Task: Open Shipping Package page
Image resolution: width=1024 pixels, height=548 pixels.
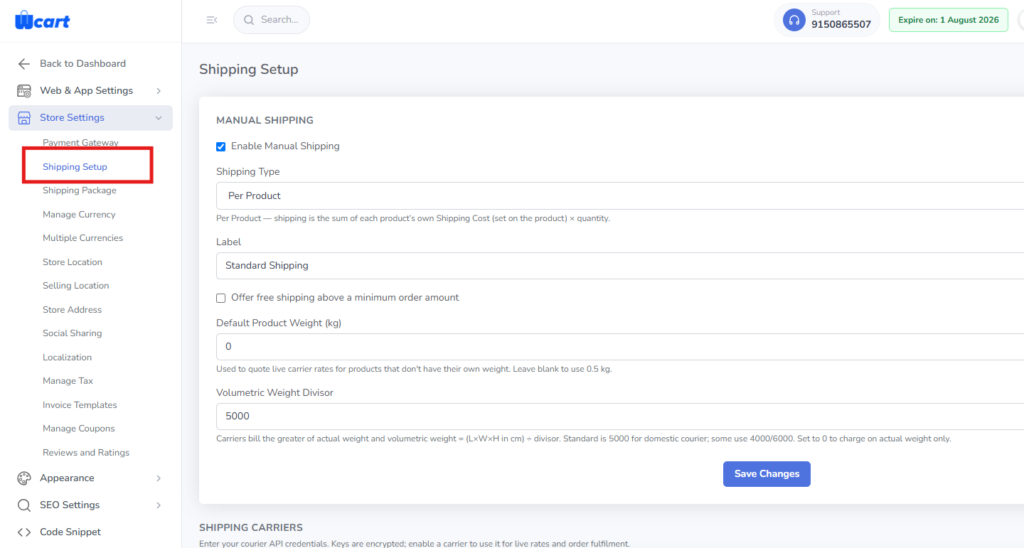Action: pos(79,190)
